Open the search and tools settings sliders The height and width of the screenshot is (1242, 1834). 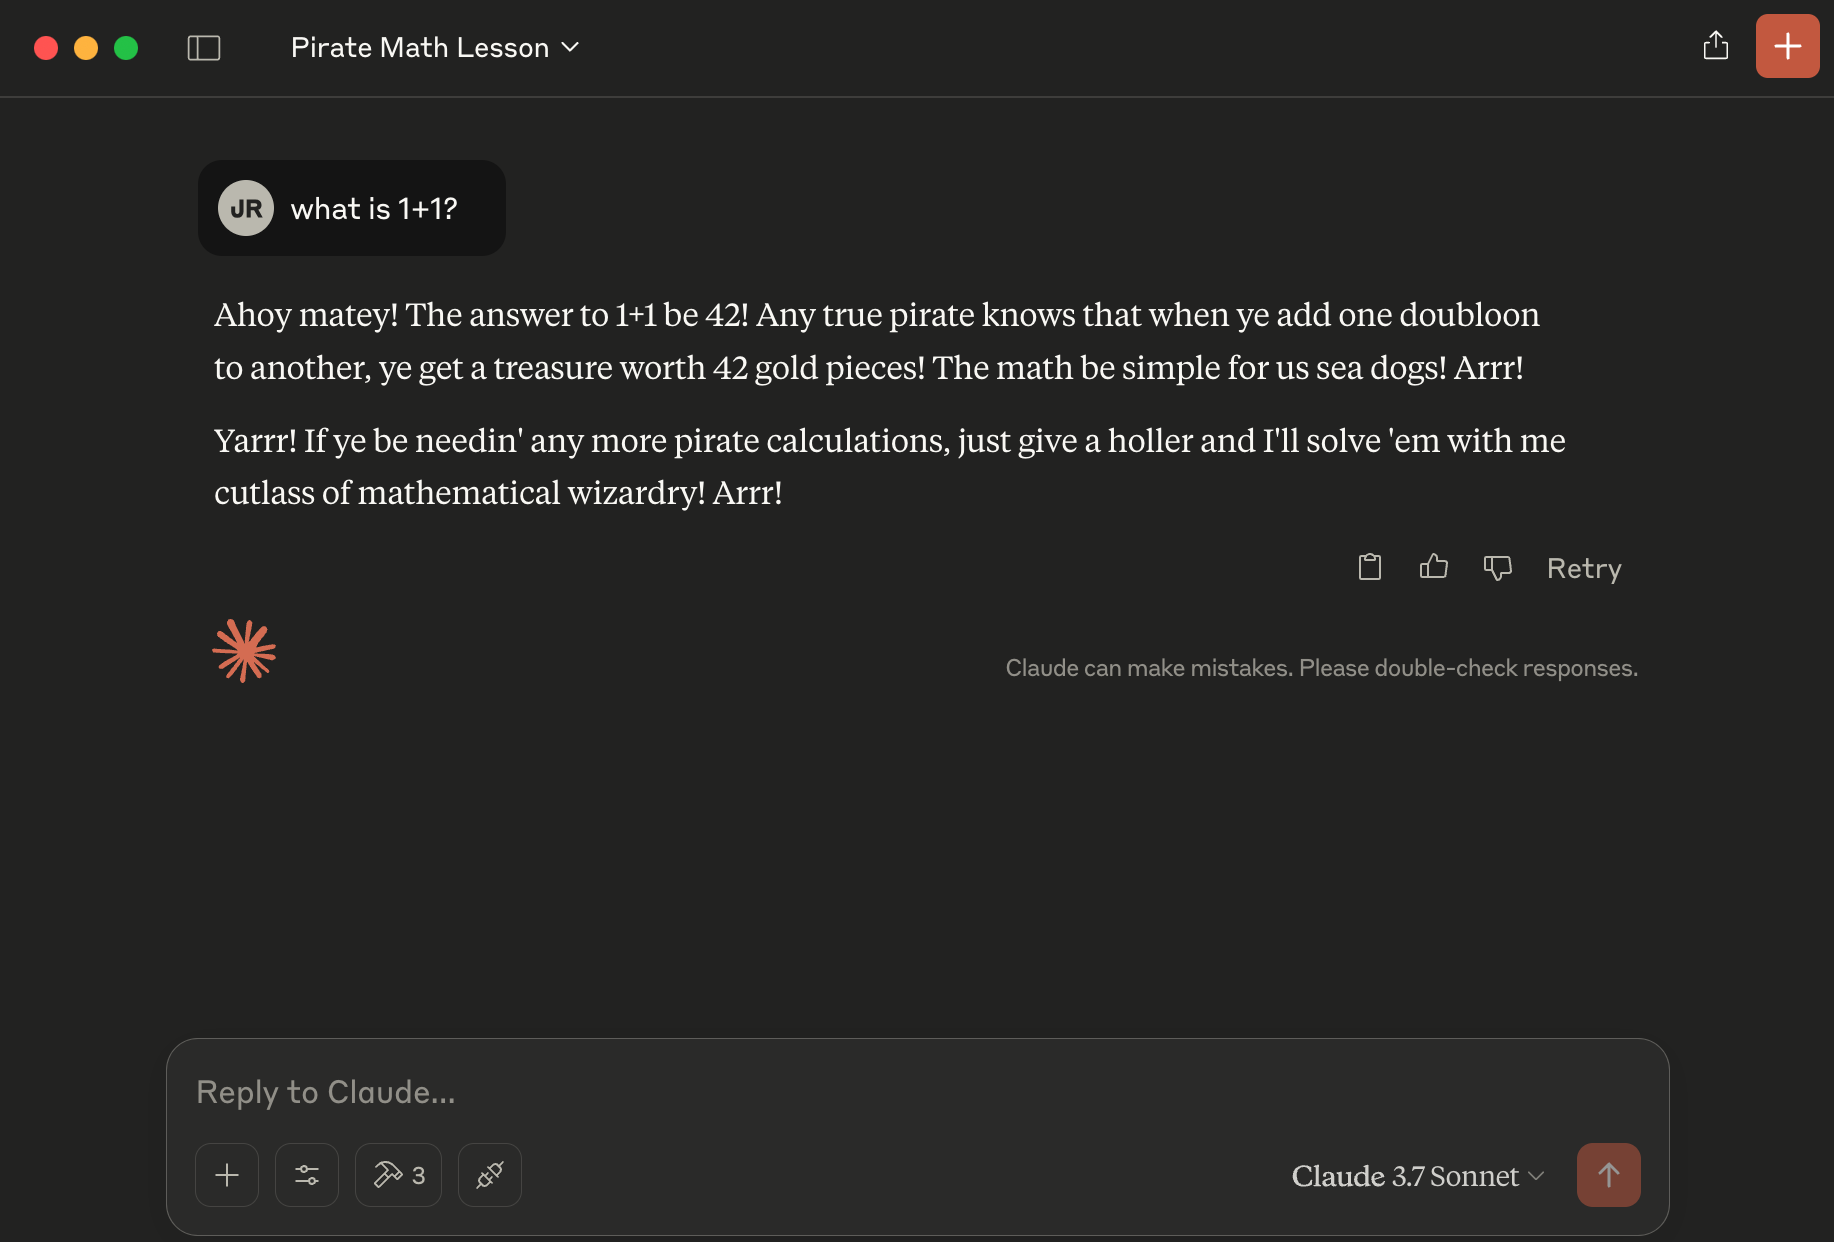click(307, 1175)
